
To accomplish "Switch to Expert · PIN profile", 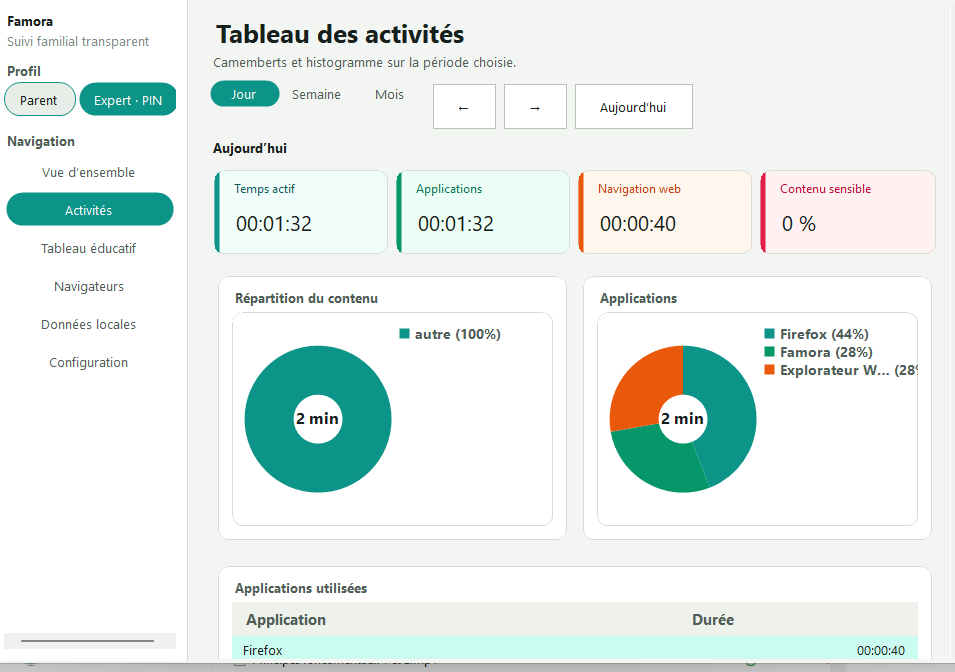I will 128,99.
